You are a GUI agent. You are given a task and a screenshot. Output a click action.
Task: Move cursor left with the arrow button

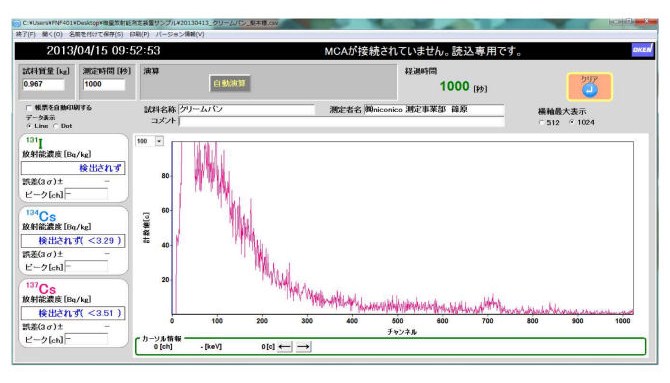[x=285, y=346]
